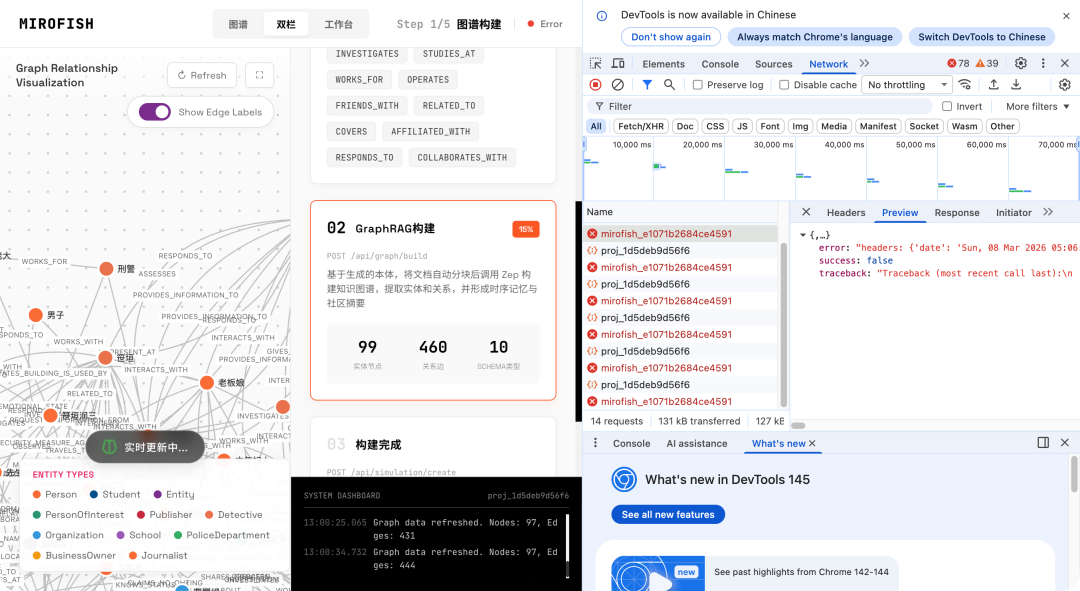Click See all new features
Viewport: 1080px width, 591px height.
[x=668, y=515]
